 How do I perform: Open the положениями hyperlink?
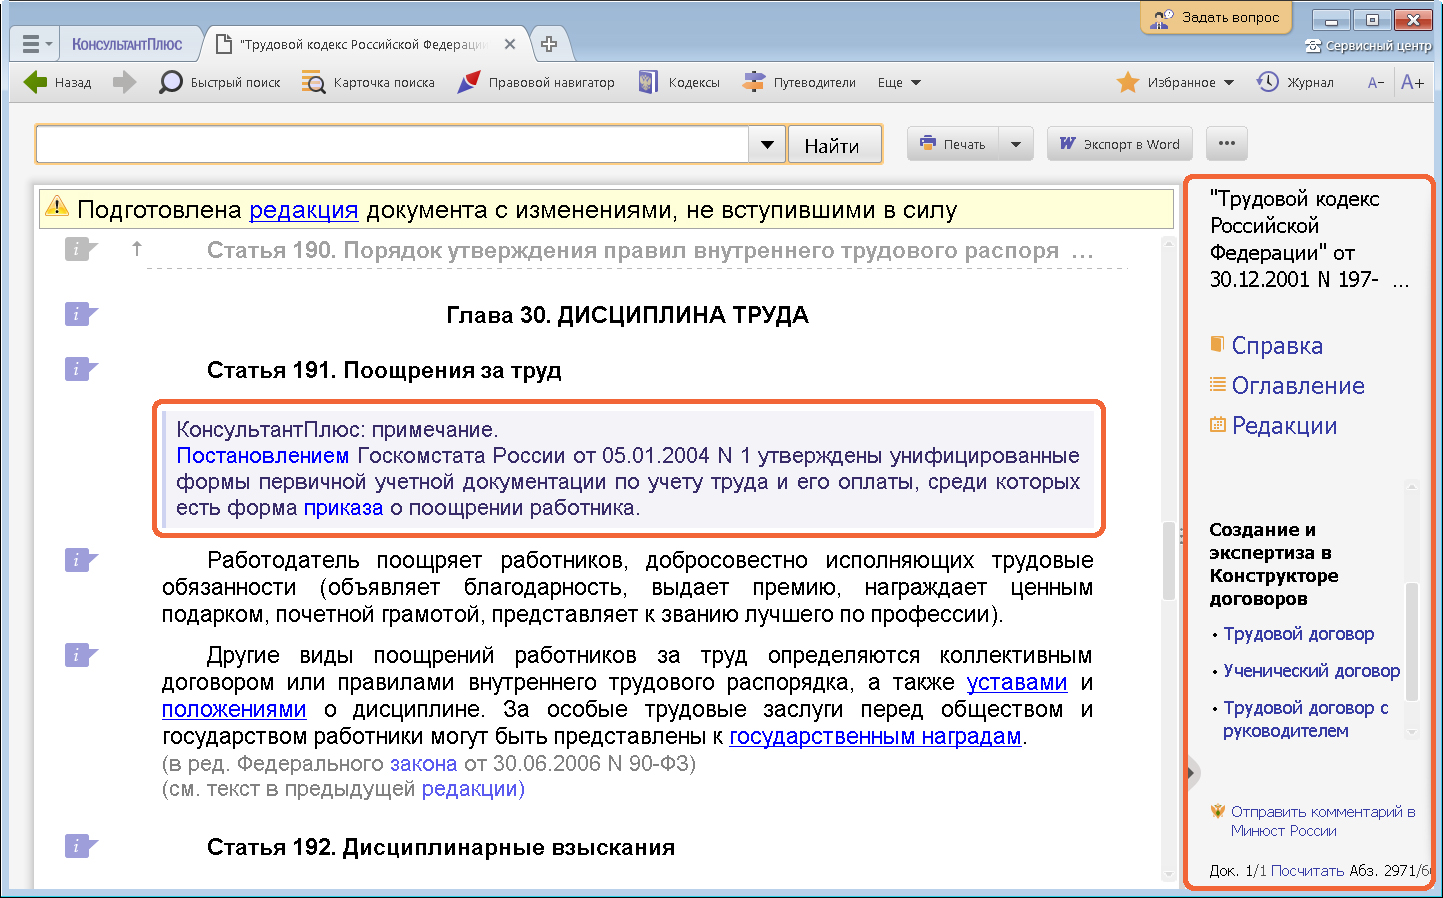click(234, 710)
